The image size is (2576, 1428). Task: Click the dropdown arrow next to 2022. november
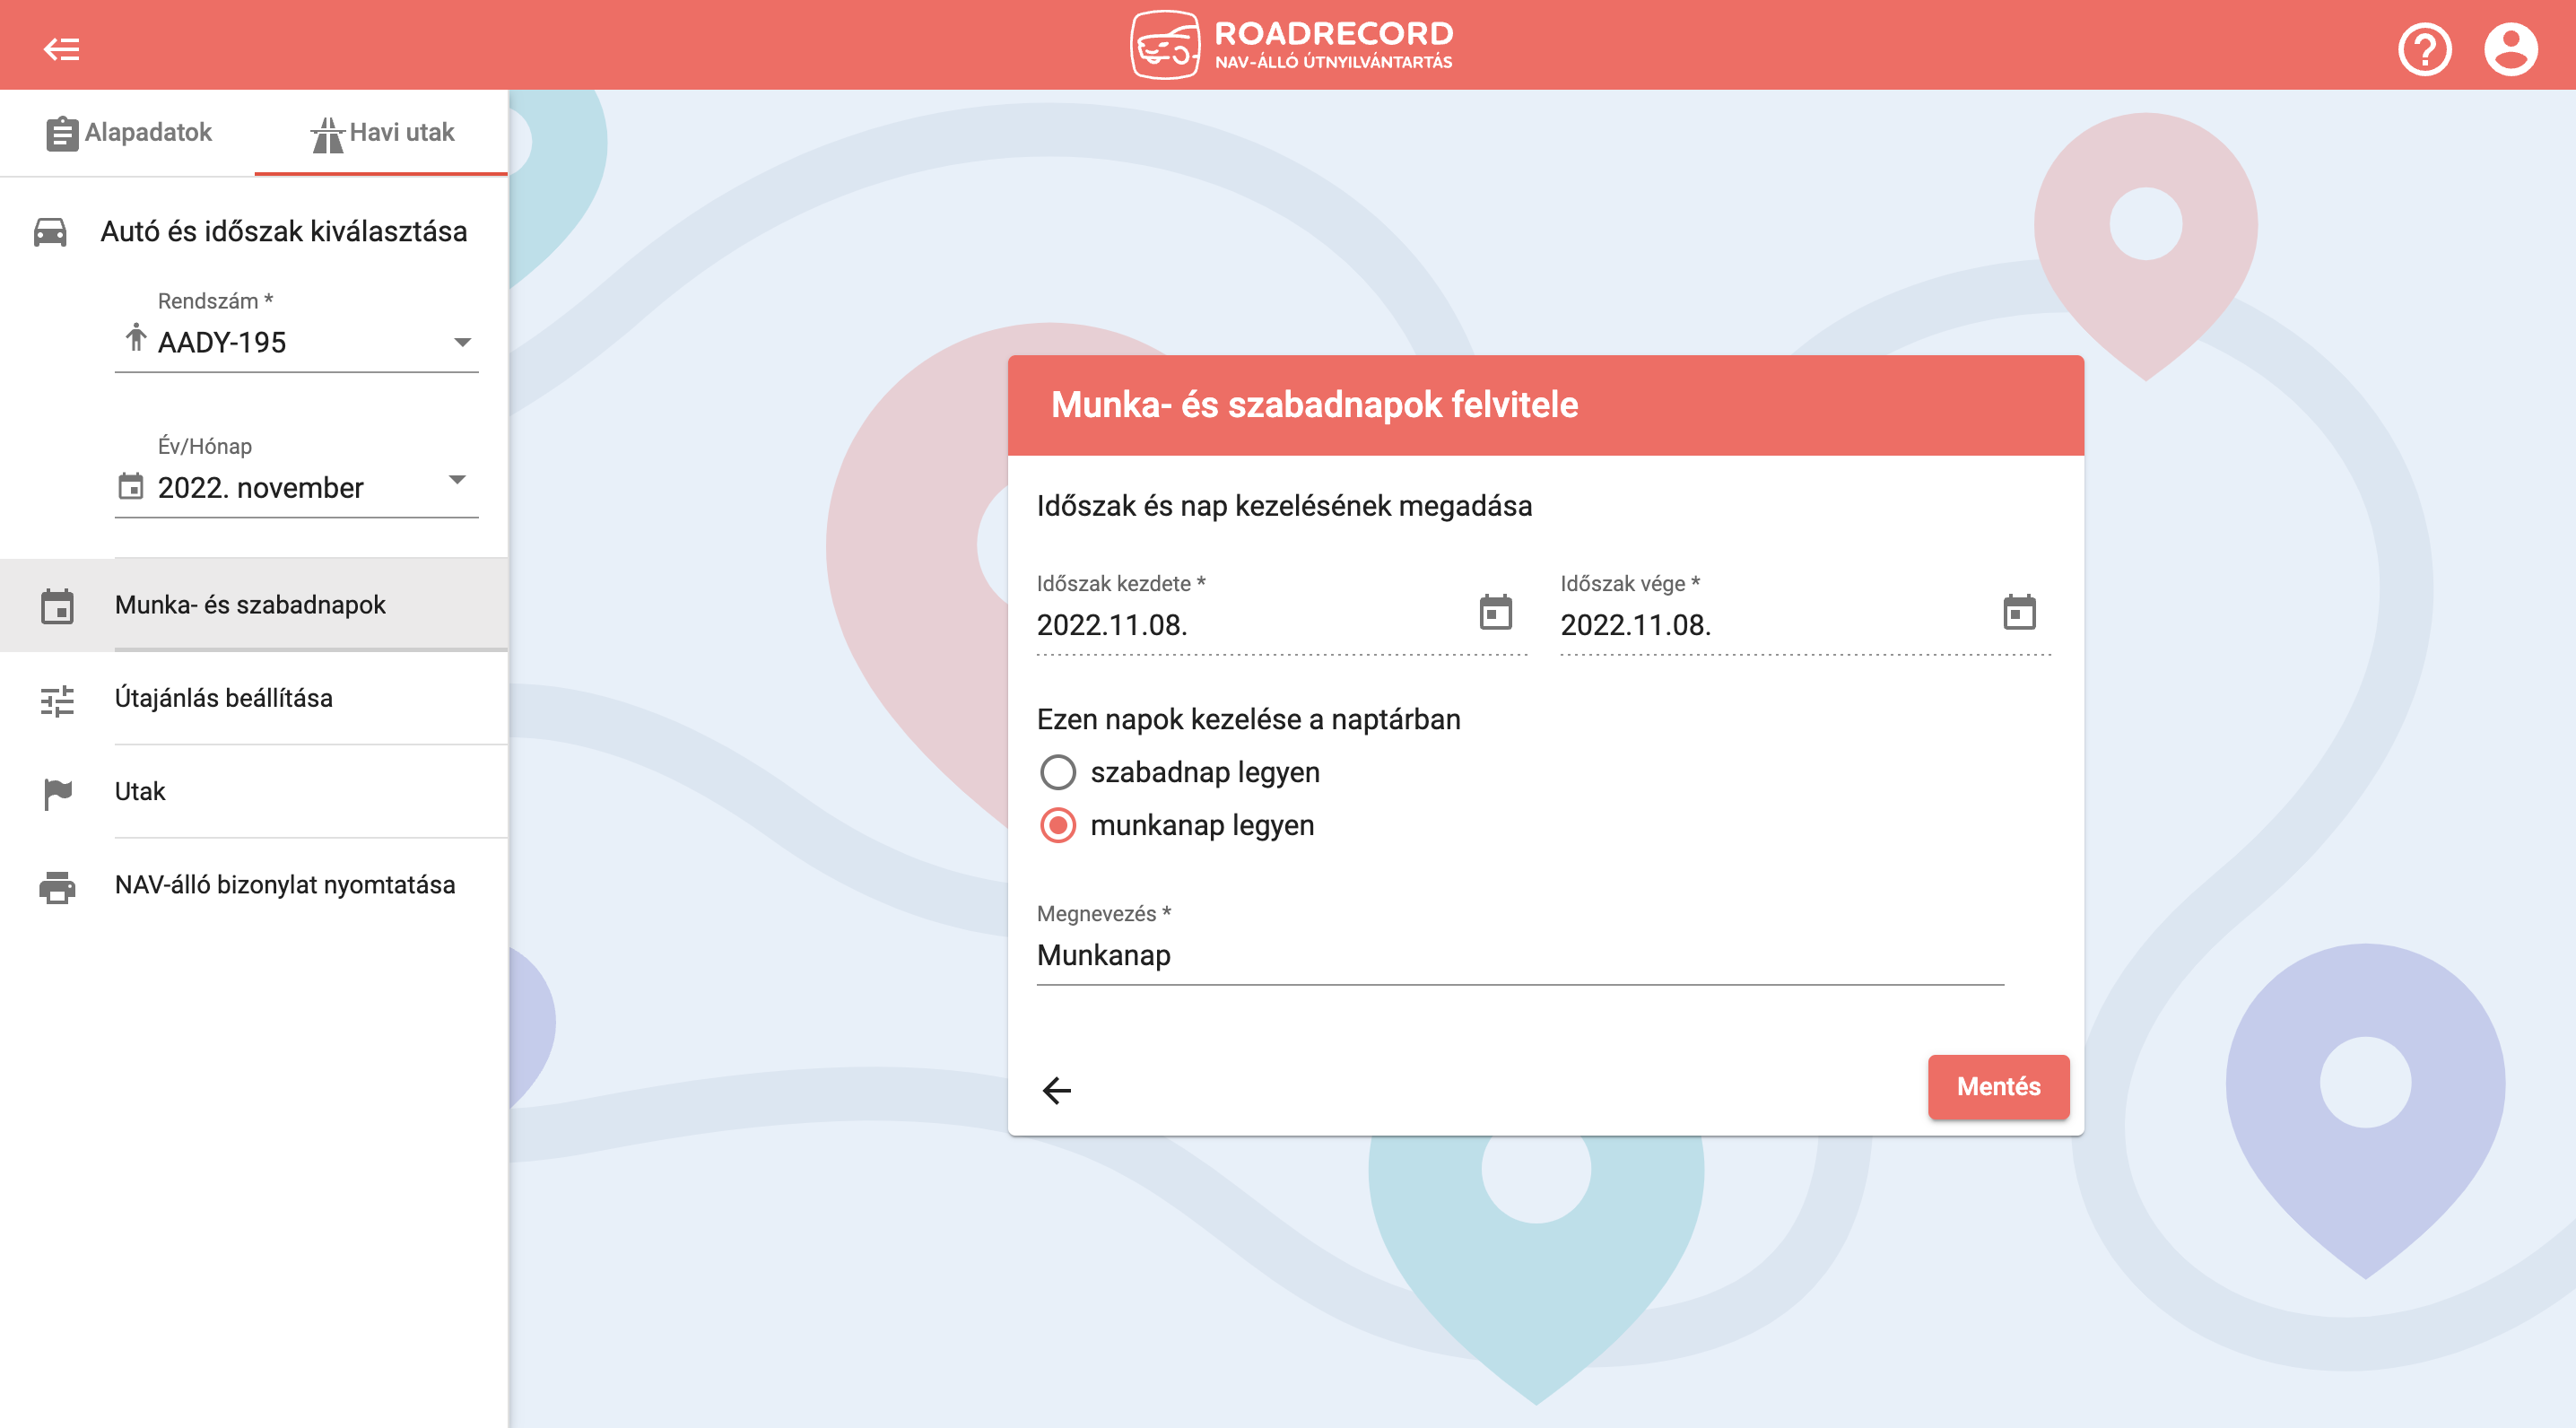click(457, 479)
